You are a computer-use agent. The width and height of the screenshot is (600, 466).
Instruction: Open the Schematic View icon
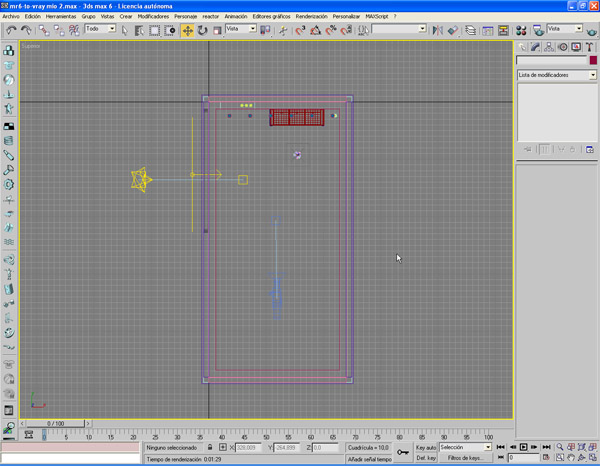tap(503, 30)
